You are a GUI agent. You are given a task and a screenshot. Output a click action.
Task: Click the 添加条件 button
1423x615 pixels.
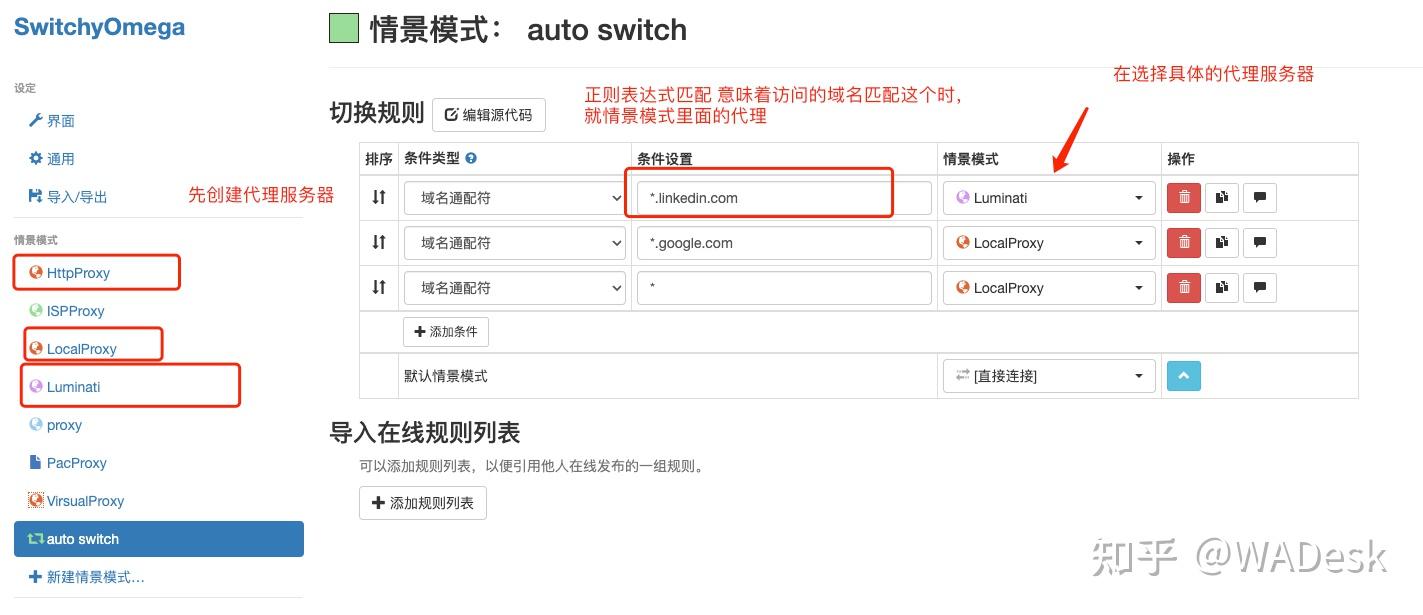(446, 331)
